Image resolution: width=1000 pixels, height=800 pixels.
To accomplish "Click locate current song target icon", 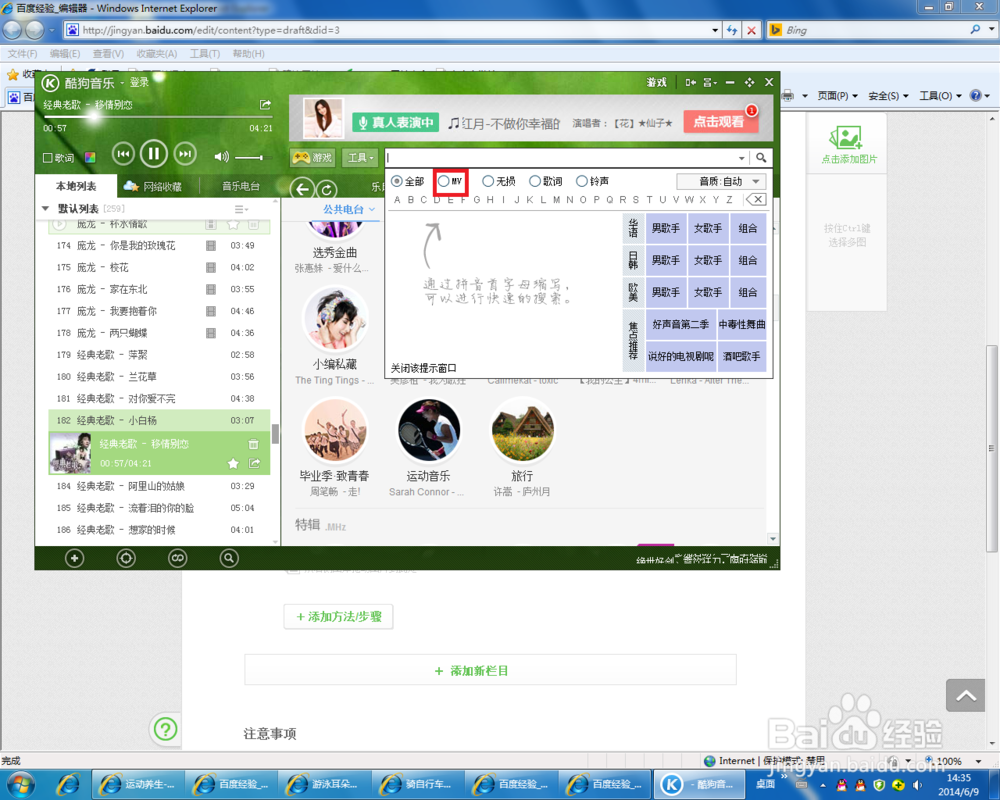I will click(x=126, y=558).
